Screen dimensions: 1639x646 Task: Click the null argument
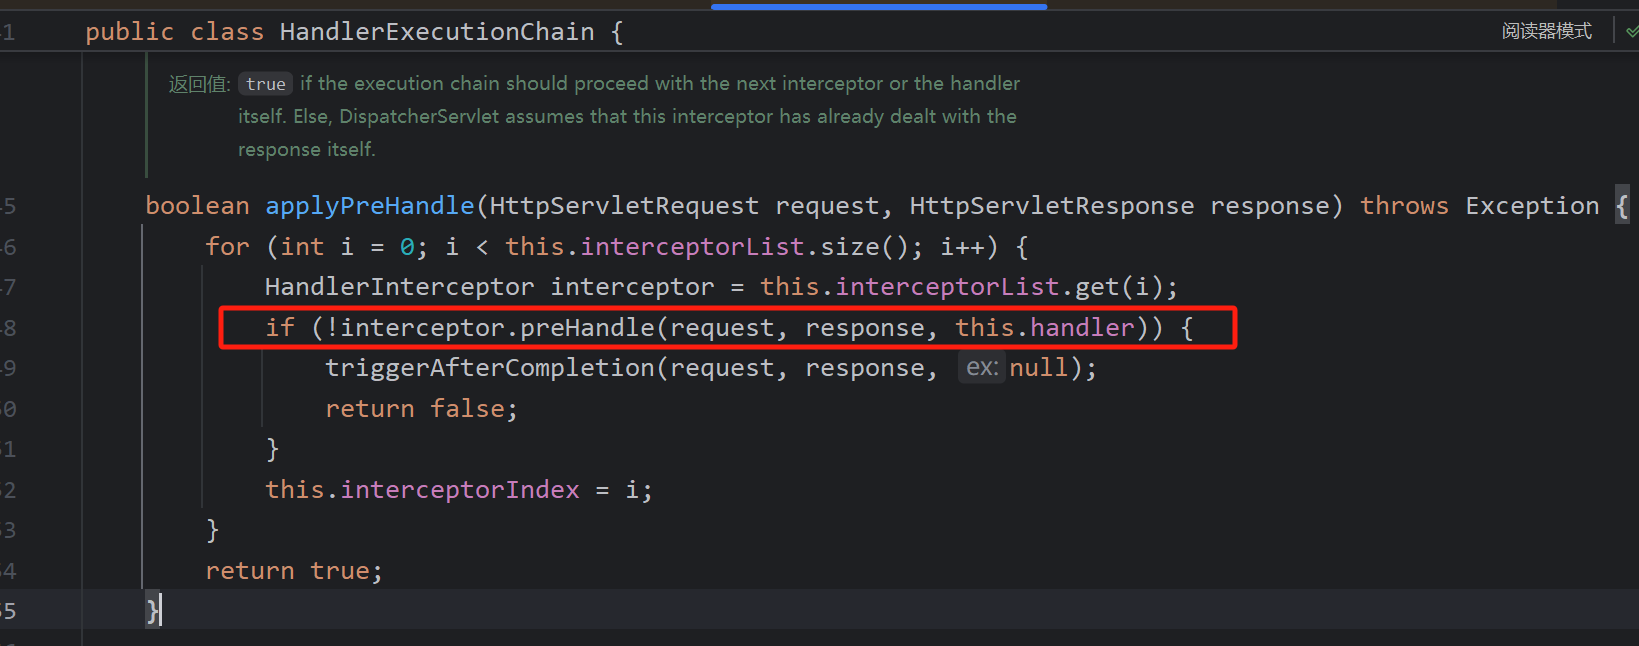click(1039, 369)
